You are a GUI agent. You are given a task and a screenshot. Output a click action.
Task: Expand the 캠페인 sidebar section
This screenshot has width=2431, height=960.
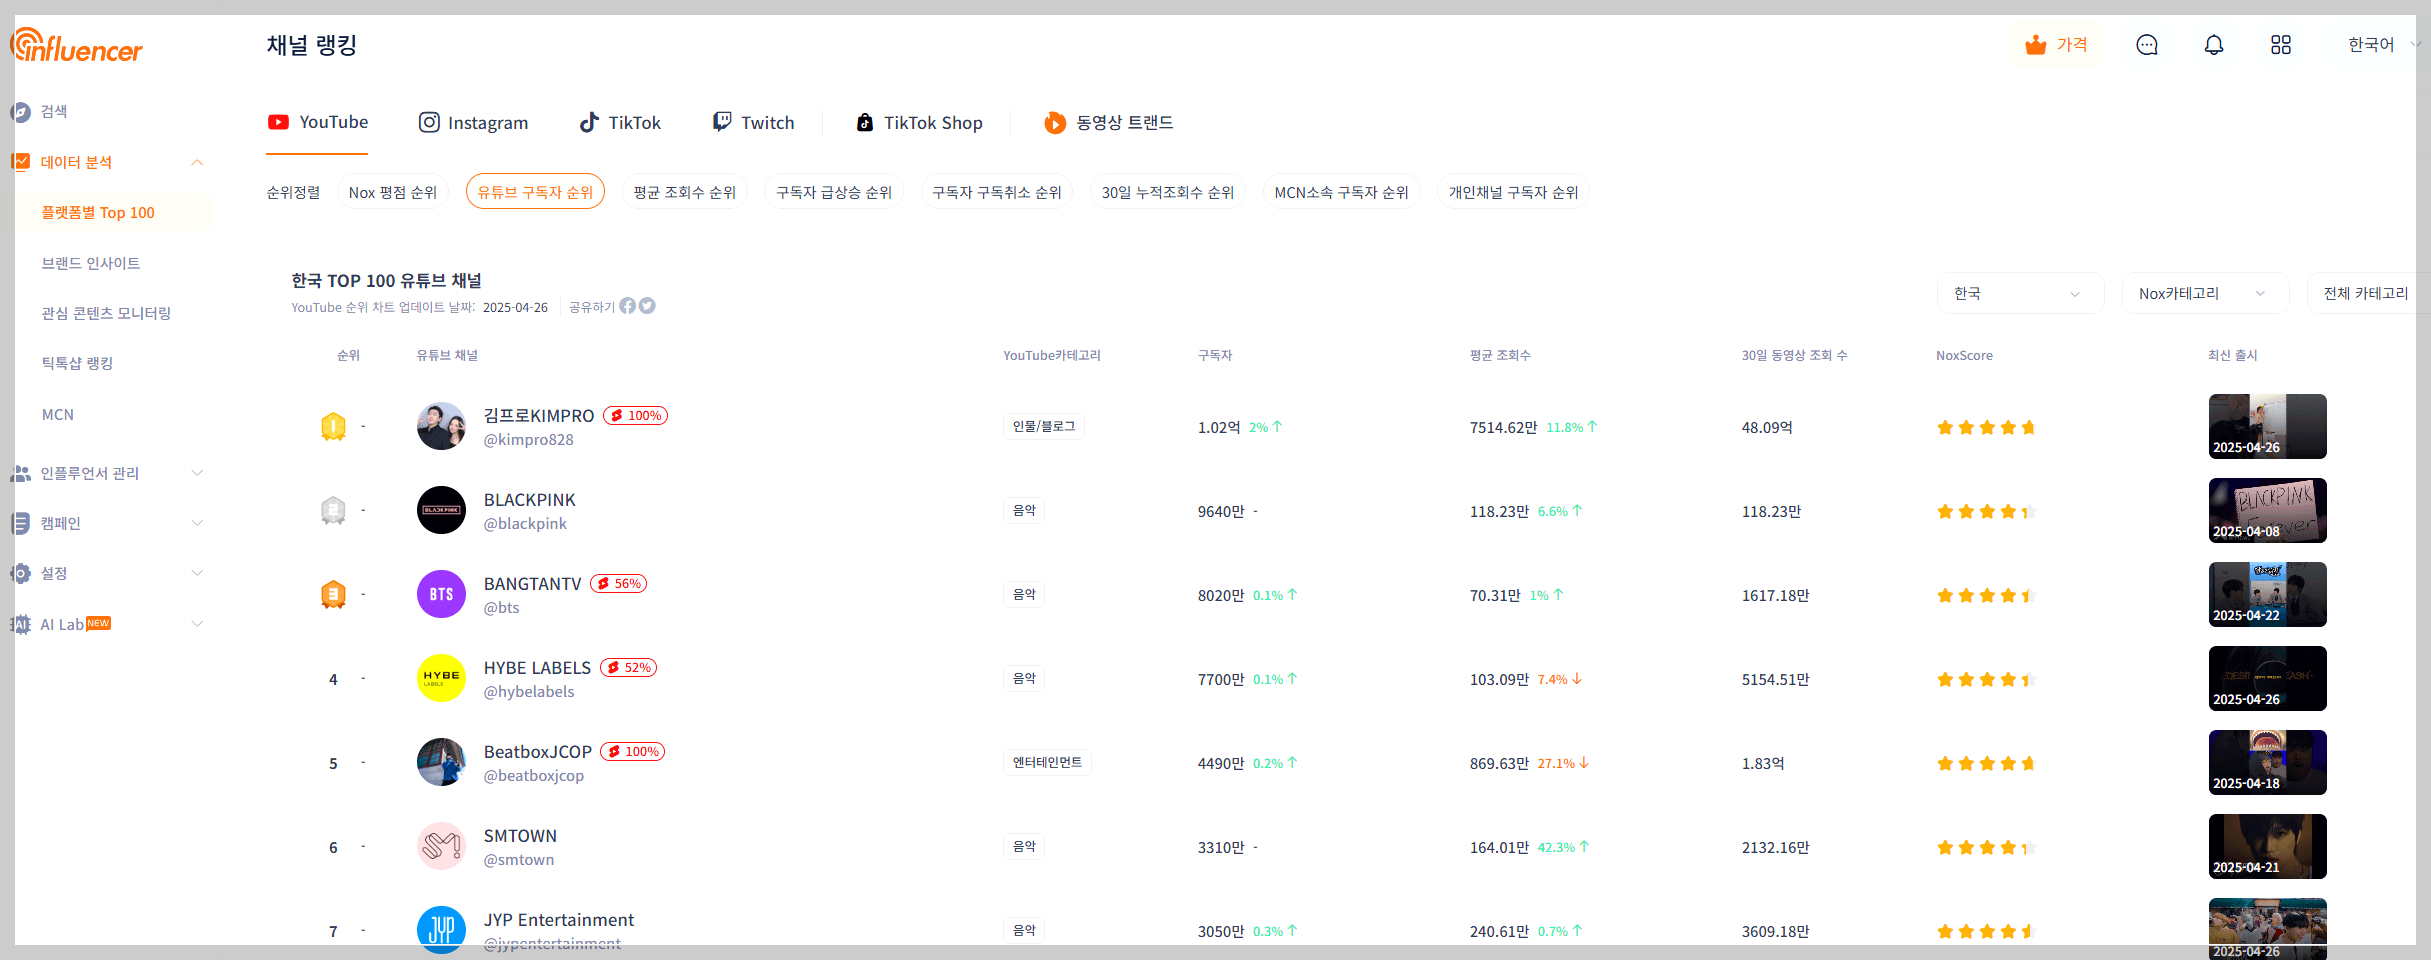coord(197,523)
